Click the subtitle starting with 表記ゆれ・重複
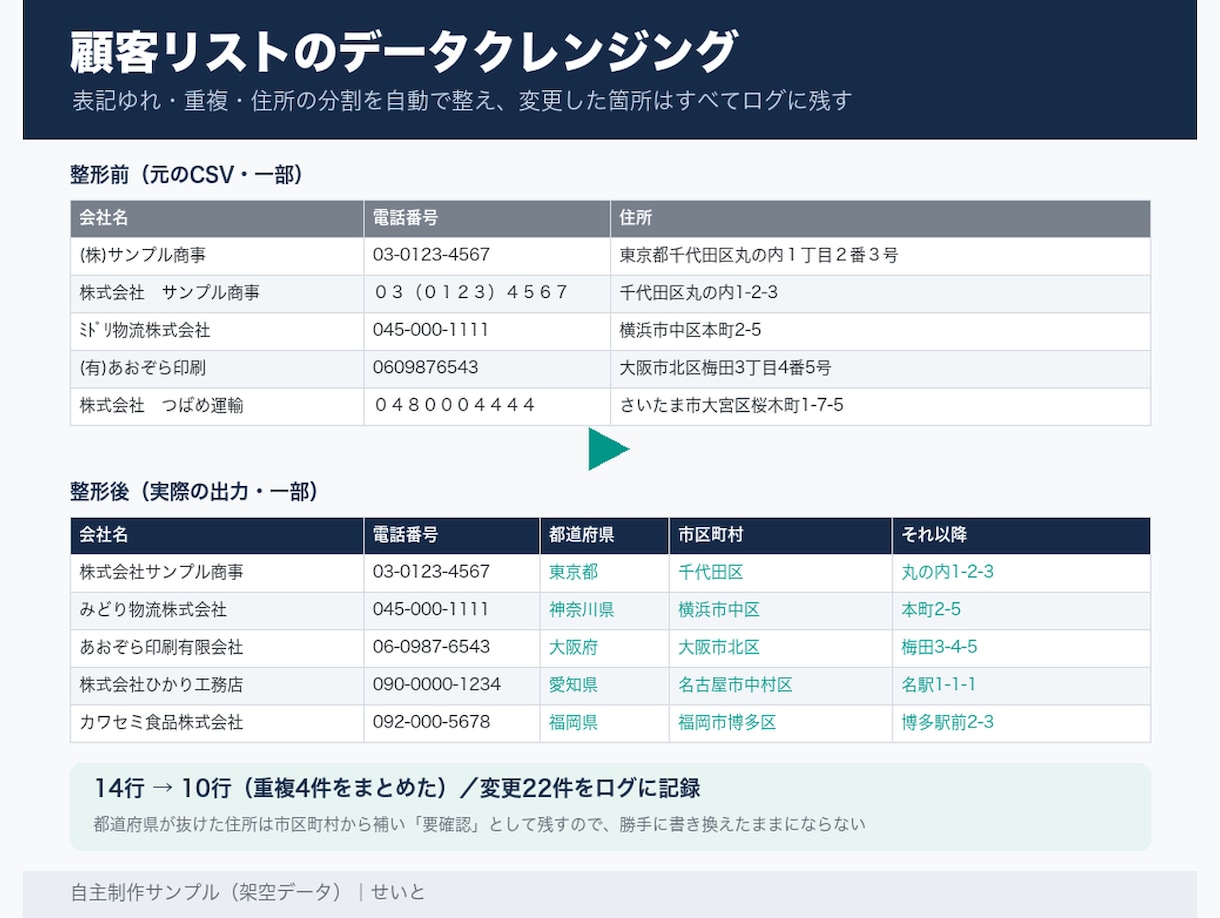Screen dimensions: 1220x918 [462, 101]
